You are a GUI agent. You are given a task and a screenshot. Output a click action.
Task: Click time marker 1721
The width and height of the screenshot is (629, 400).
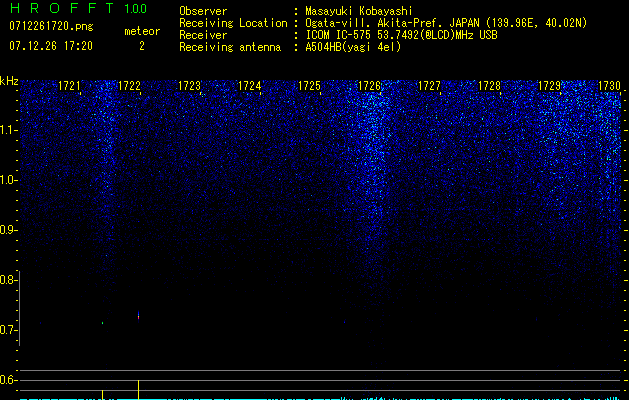[x=69, y=86]
